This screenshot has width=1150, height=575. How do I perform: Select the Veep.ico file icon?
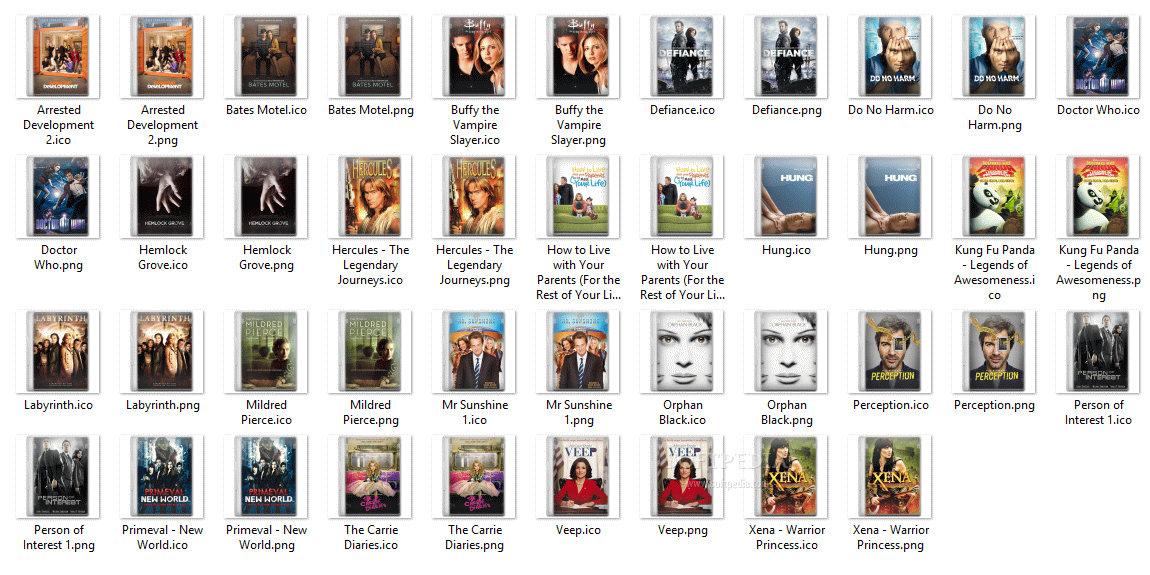tap(579, 477)
